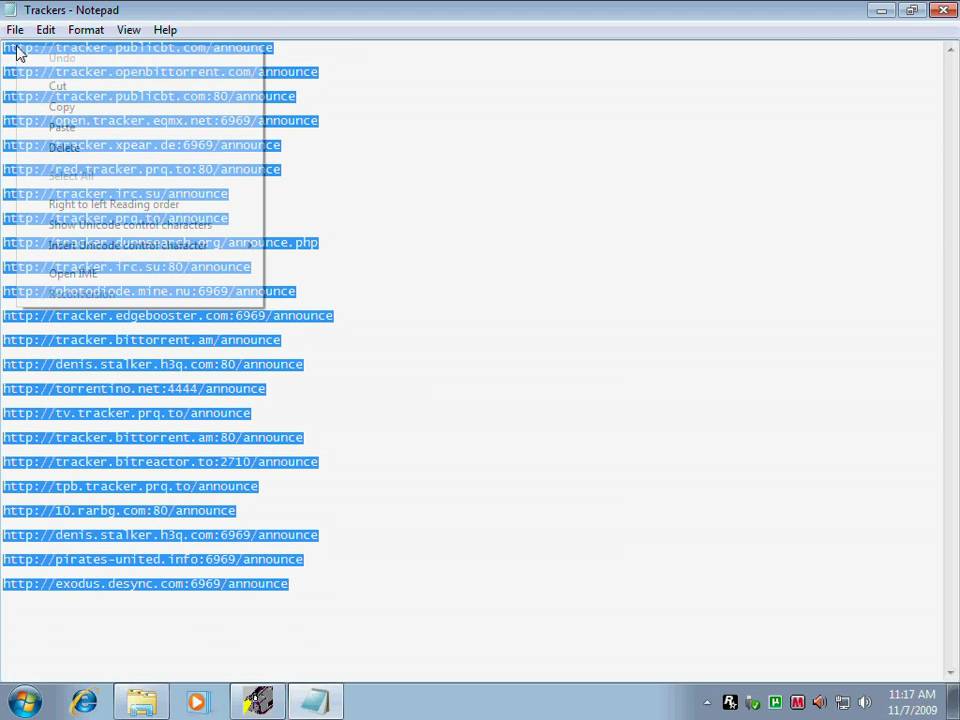Click the Rockstar Games tray icon
This screenshot has height=720, width=960.
click(730, 702)
